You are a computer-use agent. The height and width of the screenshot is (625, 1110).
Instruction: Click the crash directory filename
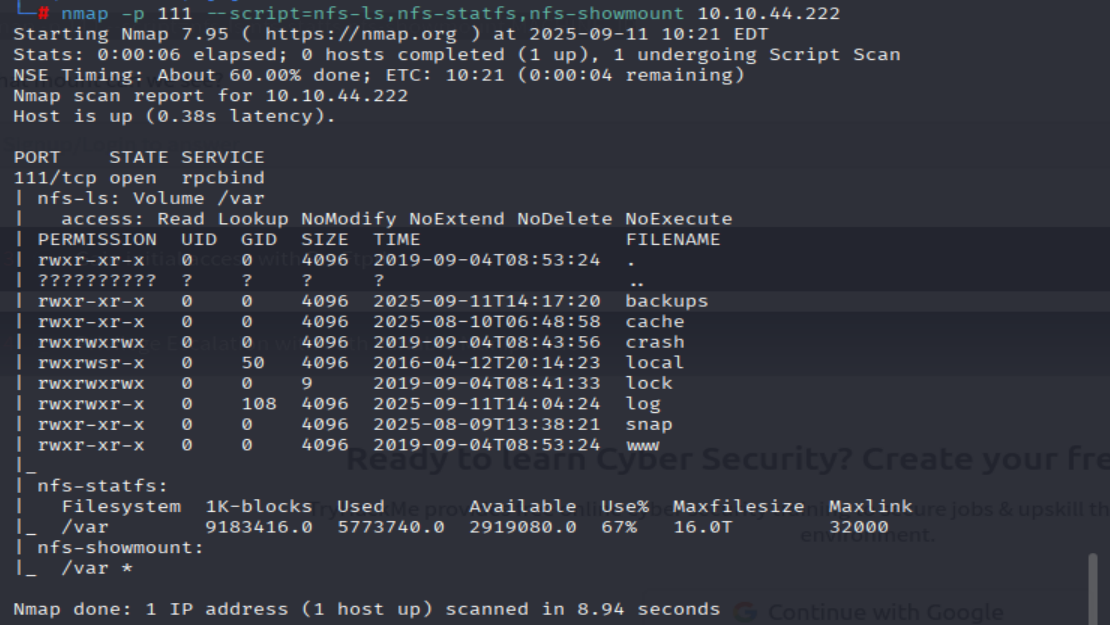pyautogui.click(x=655, y=342)
